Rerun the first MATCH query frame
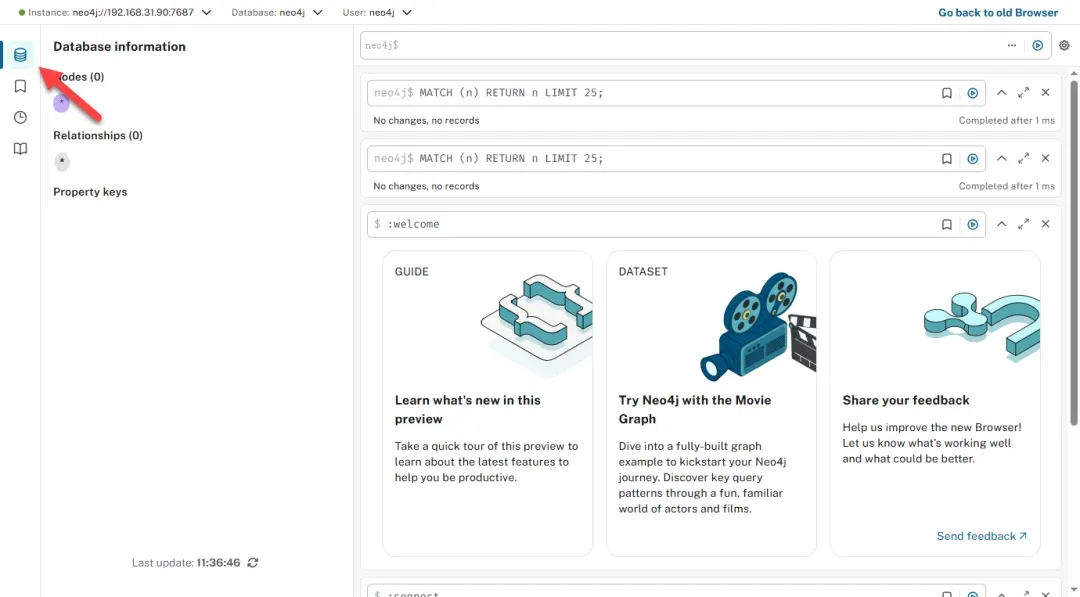Screen dimensions: 1080x597 [973, 93]
